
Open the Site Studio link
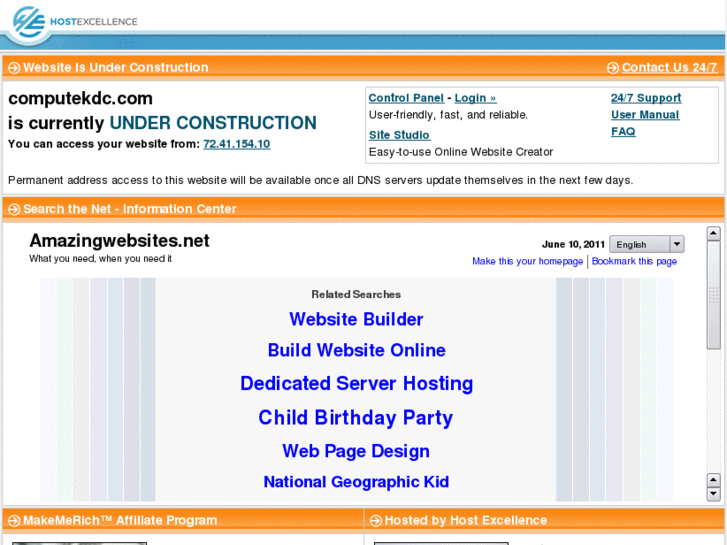399,135
